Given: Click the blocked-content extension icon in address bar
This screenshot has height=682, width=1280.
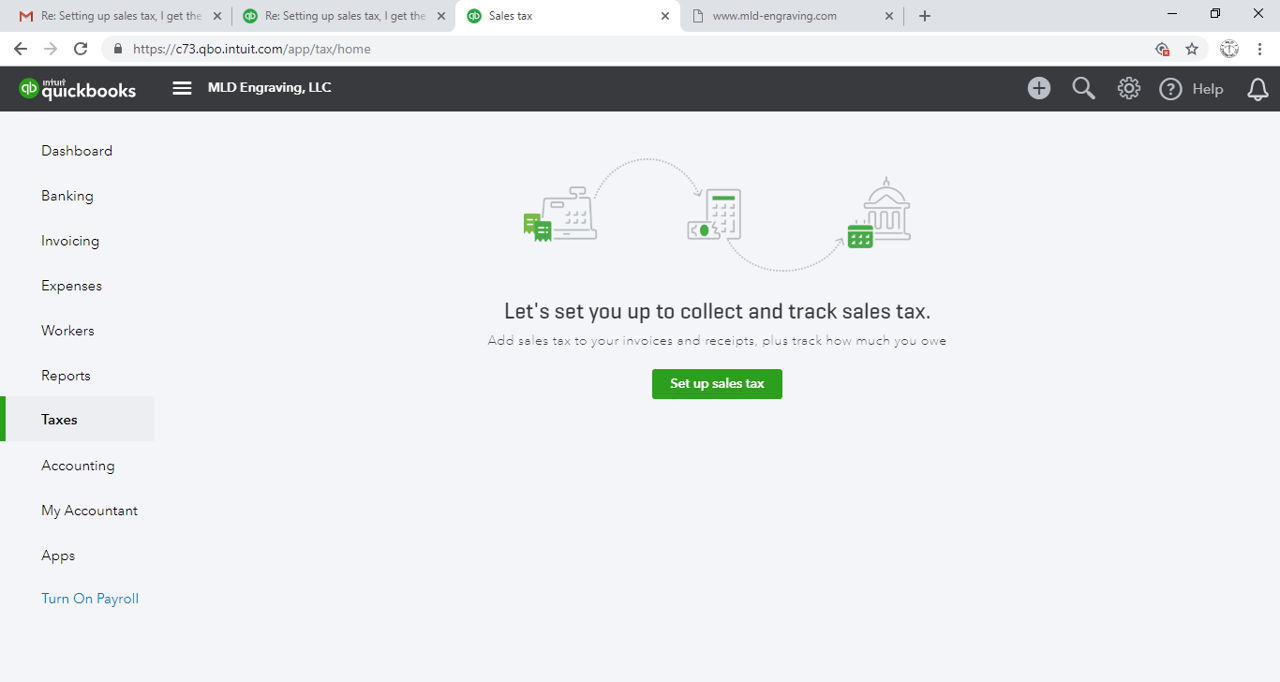Looking at the screenshot, I should [1162, 48].
